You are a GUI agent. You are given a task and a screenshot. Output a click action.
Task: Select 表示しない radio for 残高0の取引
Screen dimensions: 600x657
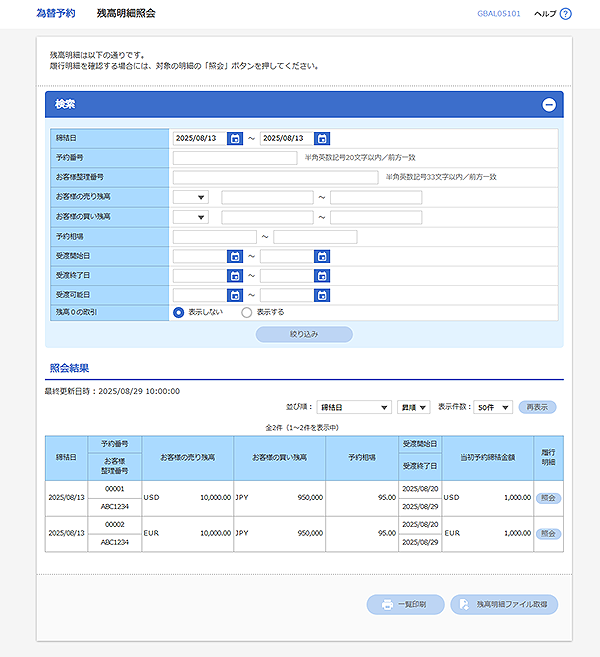(x=178, y=313)
